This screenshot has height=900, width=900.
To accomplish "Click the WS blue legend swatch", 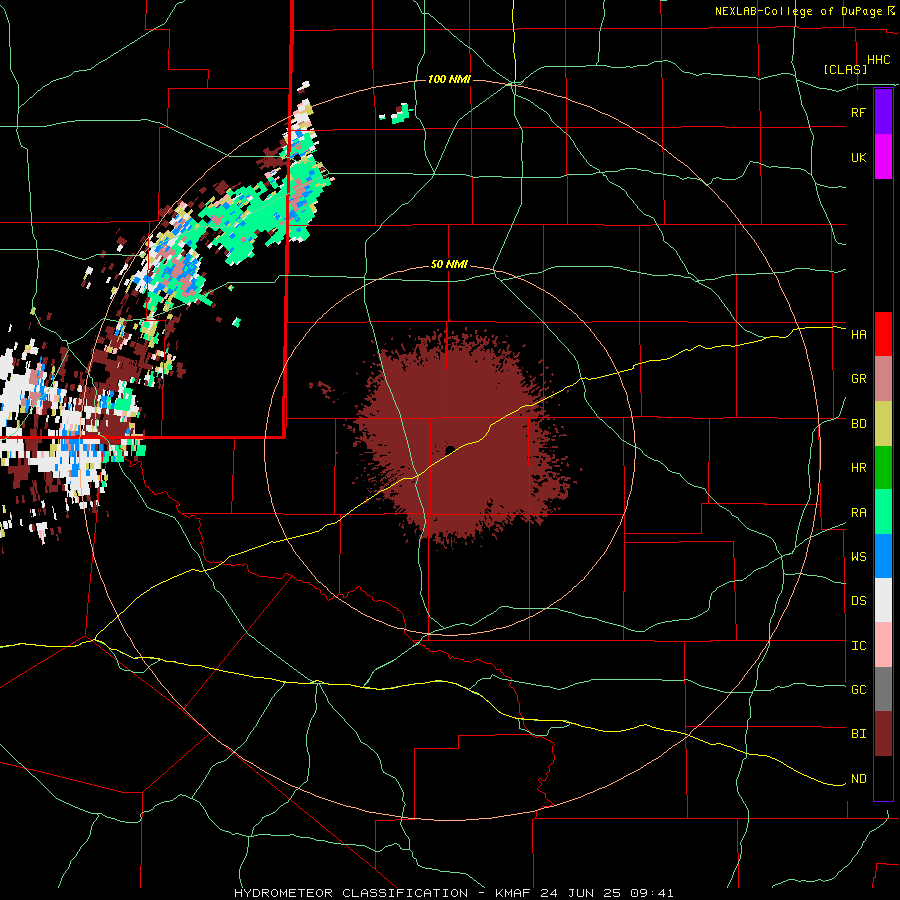I will (x=883, y=556).
